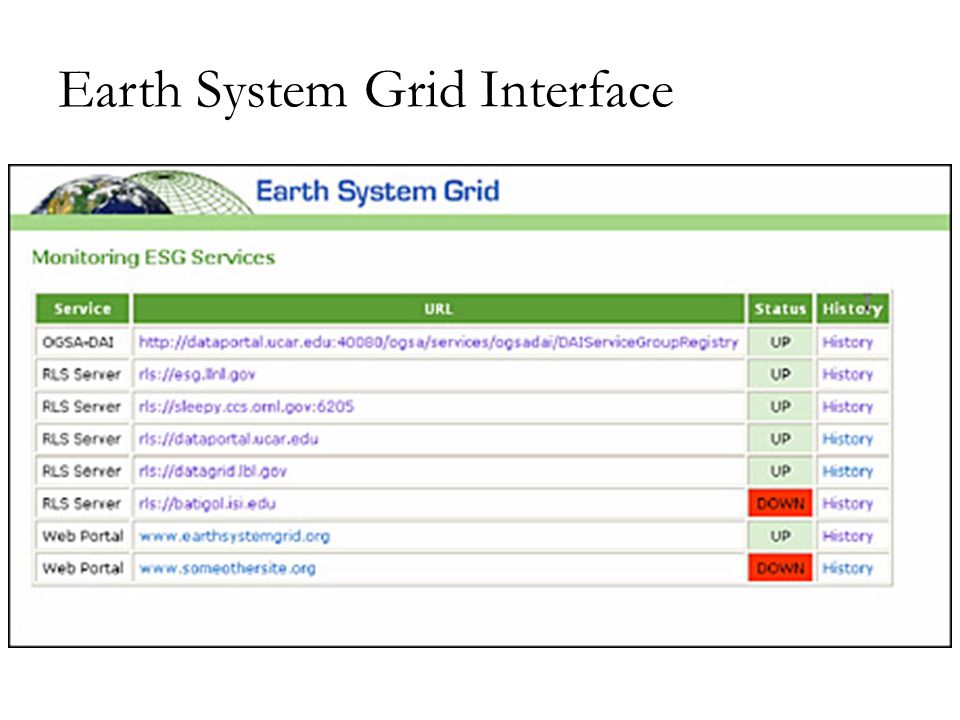Click the DOWN status for rls://batgol.isi.edu
960x720 pixels.
coord(780,503)
